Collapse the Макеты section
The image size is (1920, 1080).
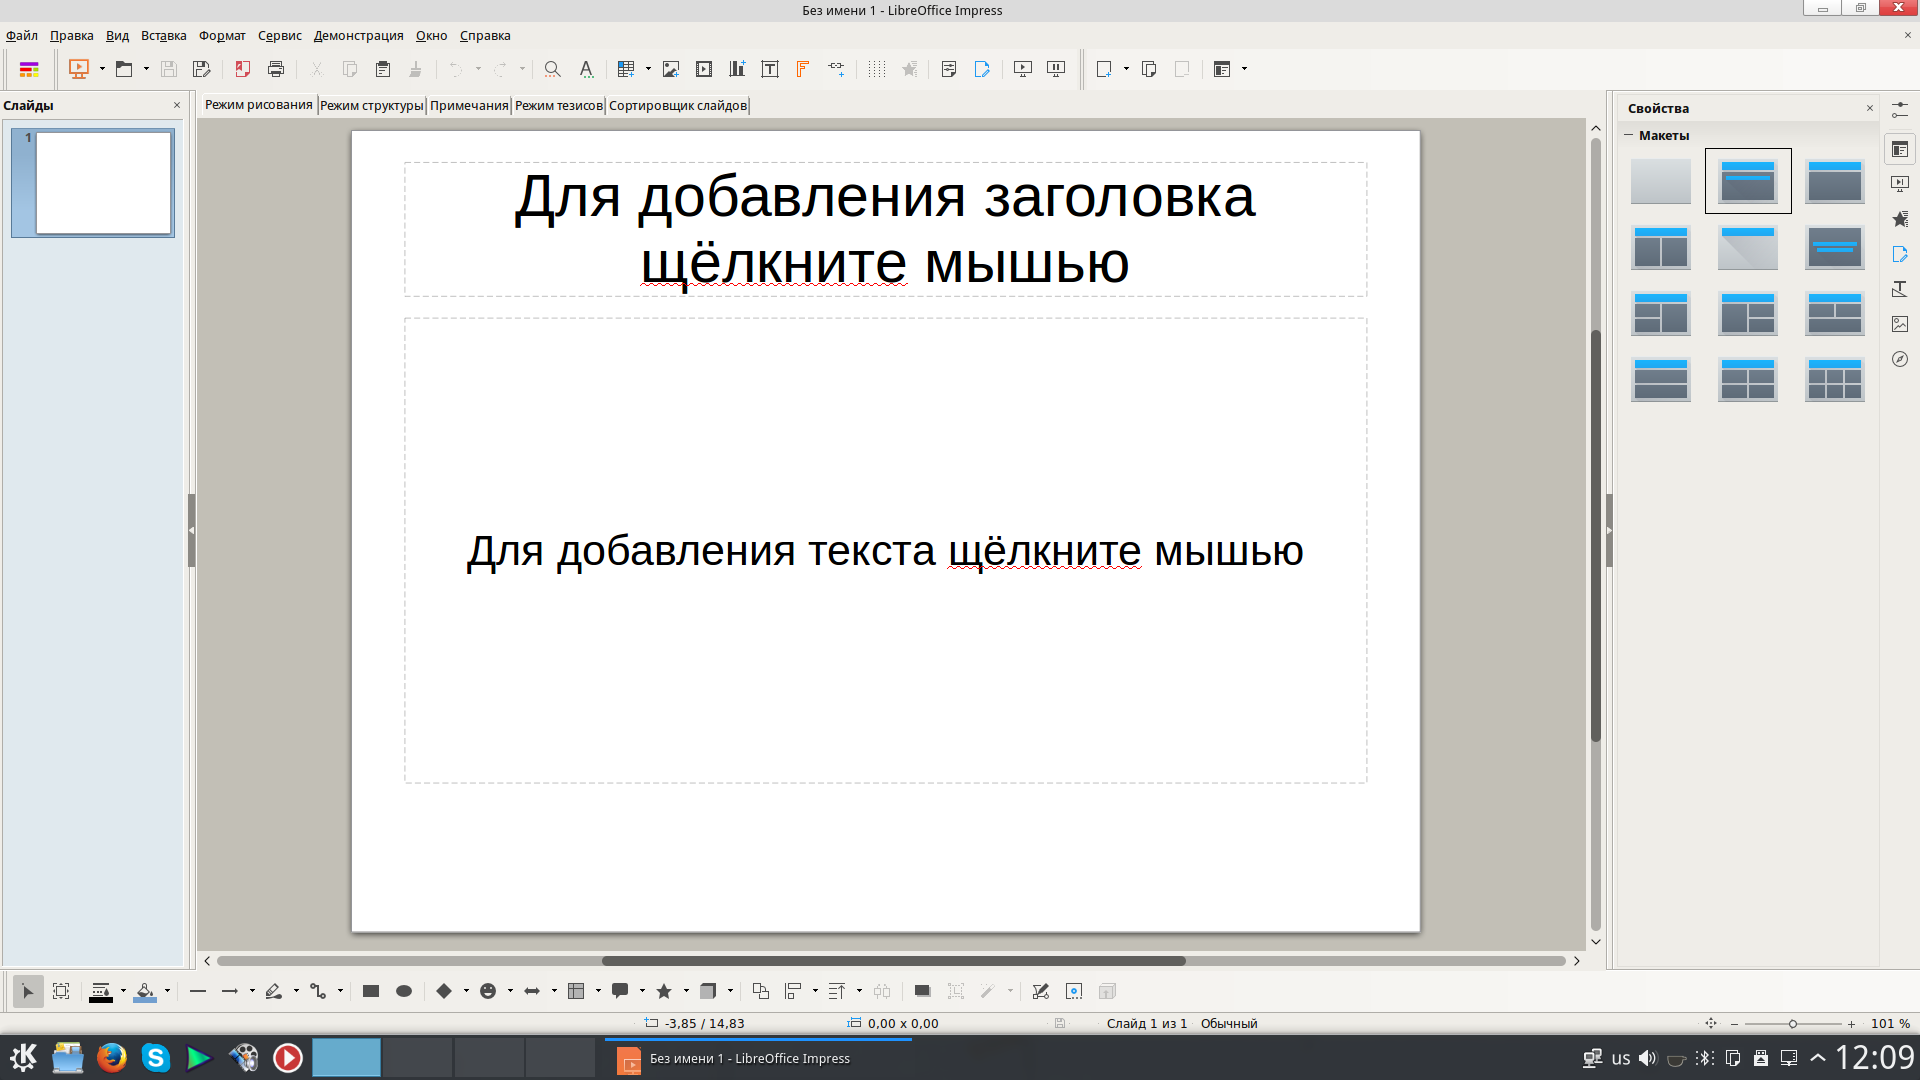click(x=1629, y=135)
